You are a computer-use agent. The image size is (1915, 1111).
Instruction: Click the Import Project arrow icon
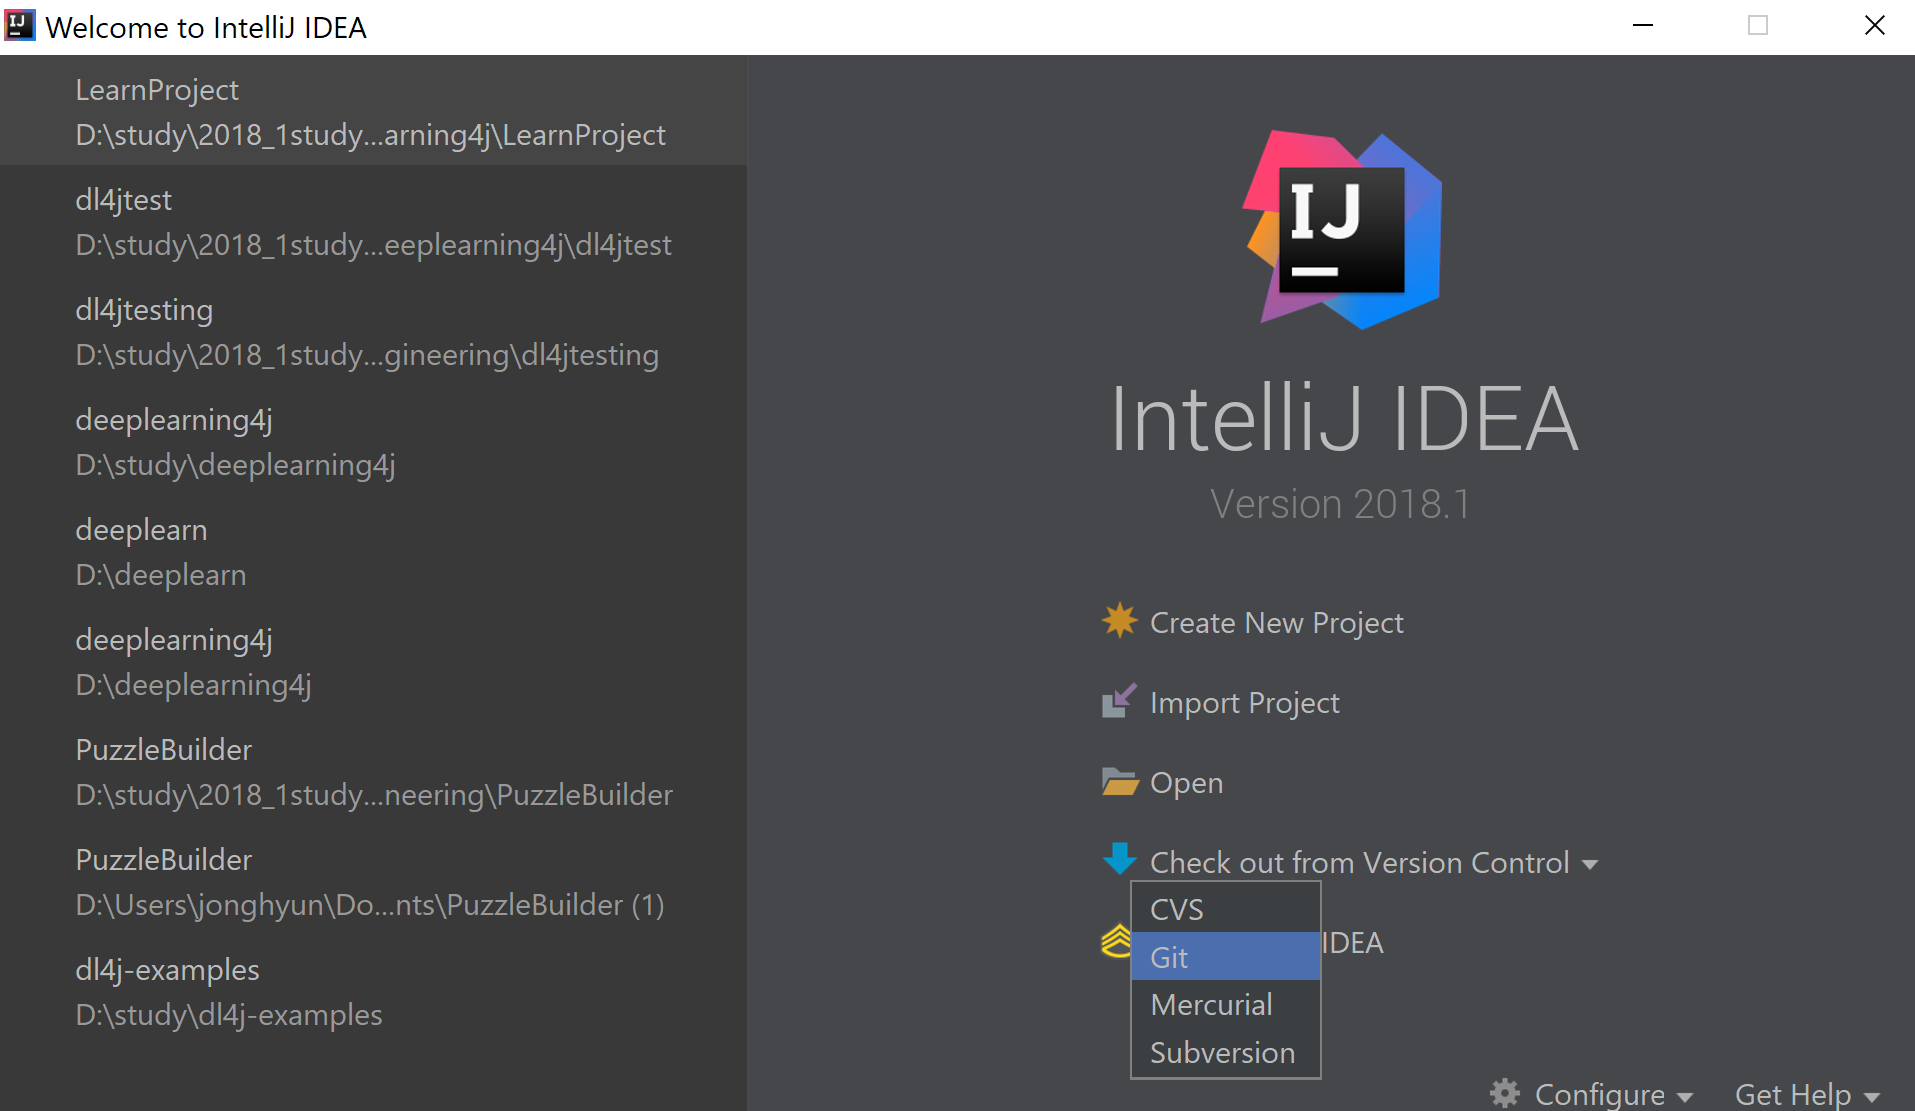pos(1119,701)
